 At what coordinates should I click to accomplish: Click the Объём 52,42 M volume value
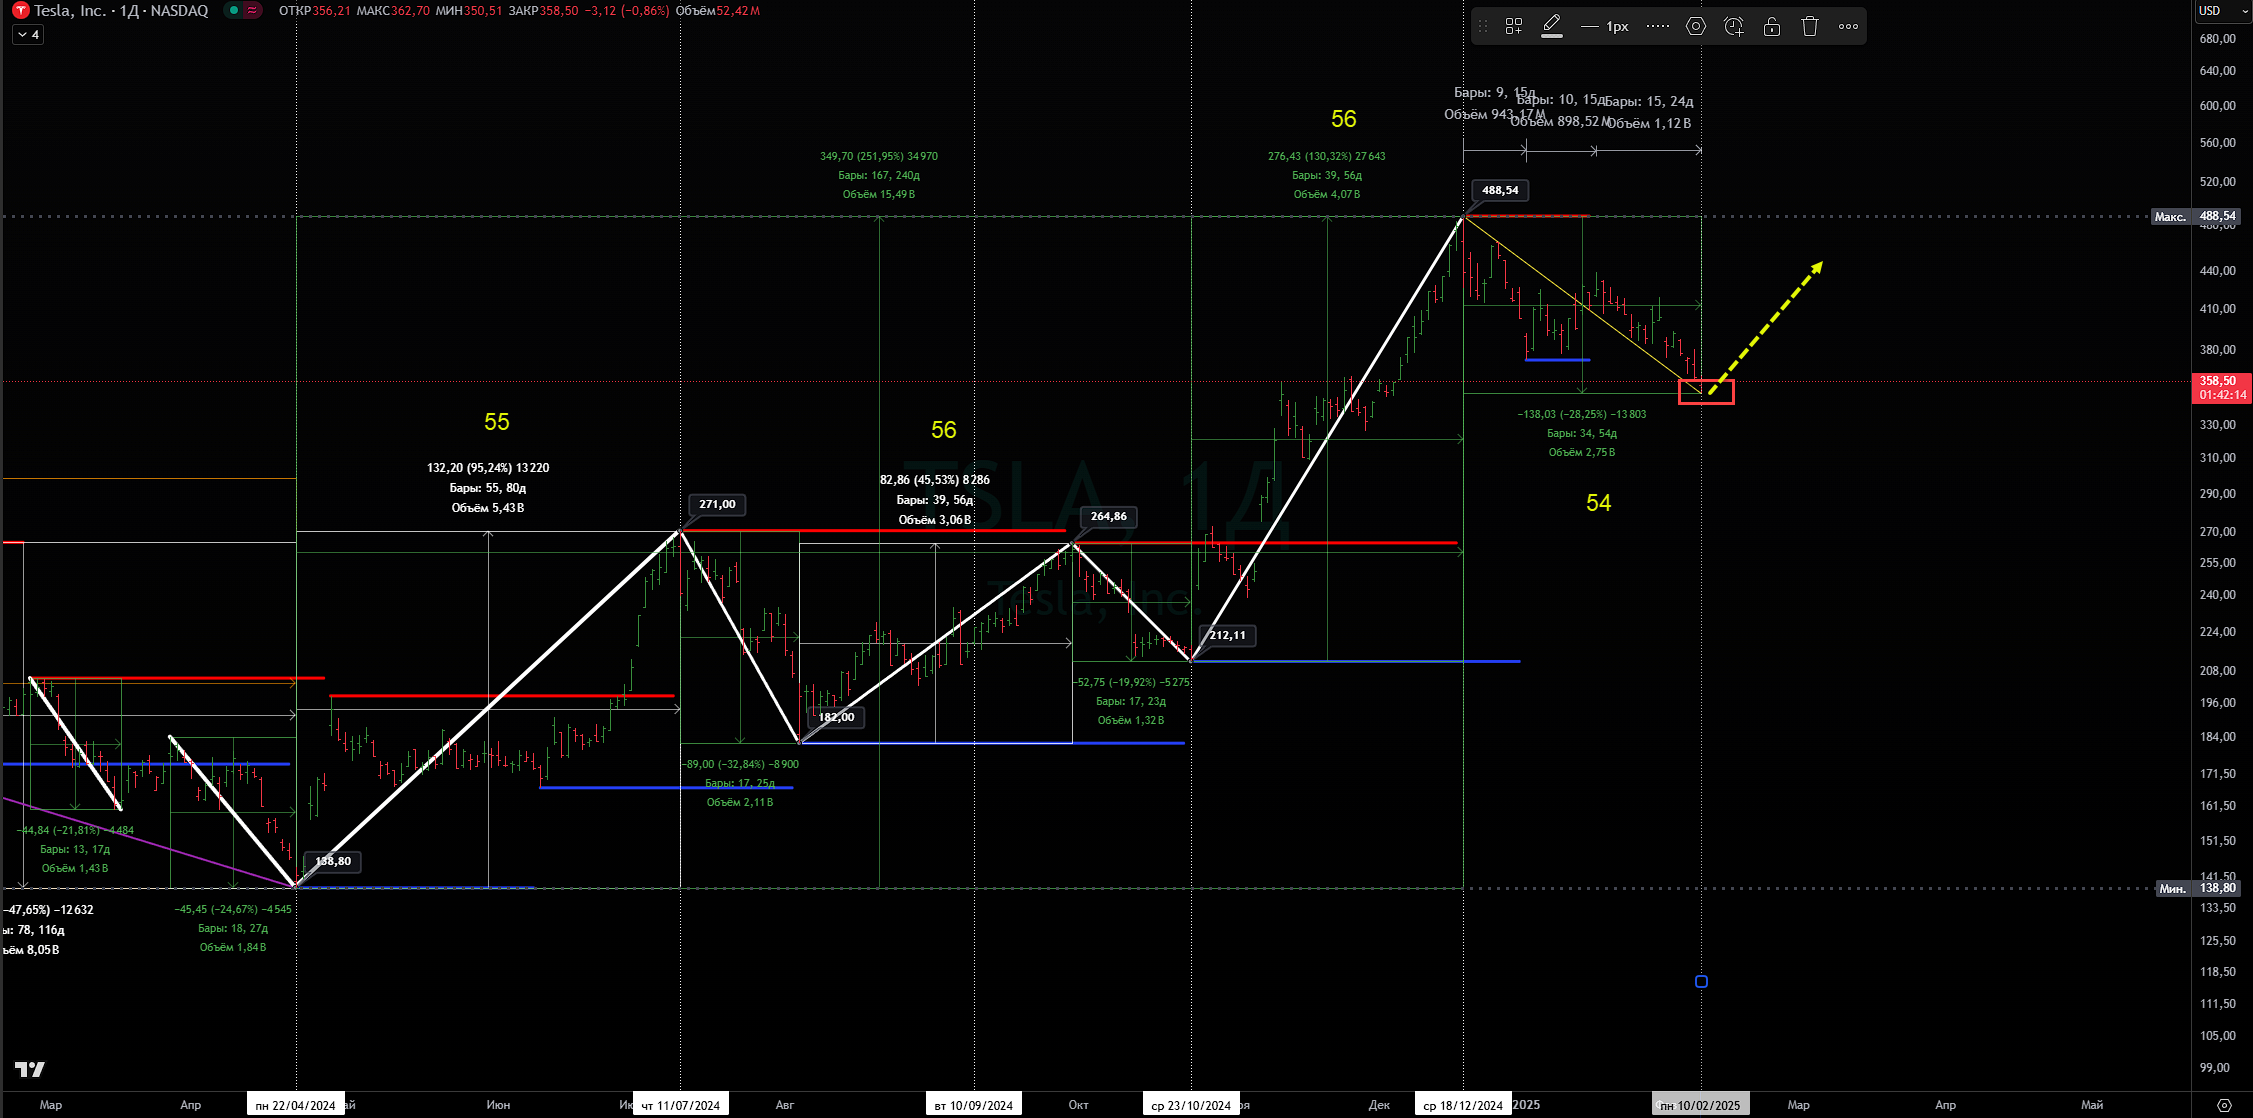pyautogui.click(x=717, y=11)
